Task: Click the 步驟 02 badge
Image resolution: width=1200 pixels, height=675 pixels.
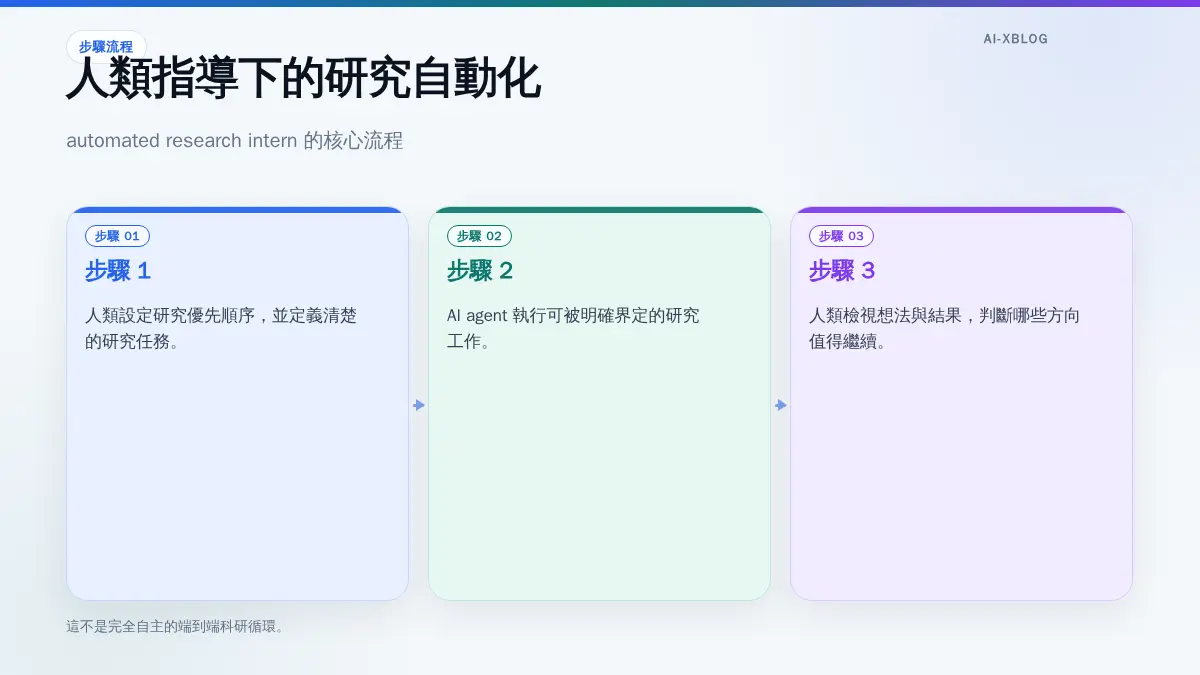Action: click(479, 236)
